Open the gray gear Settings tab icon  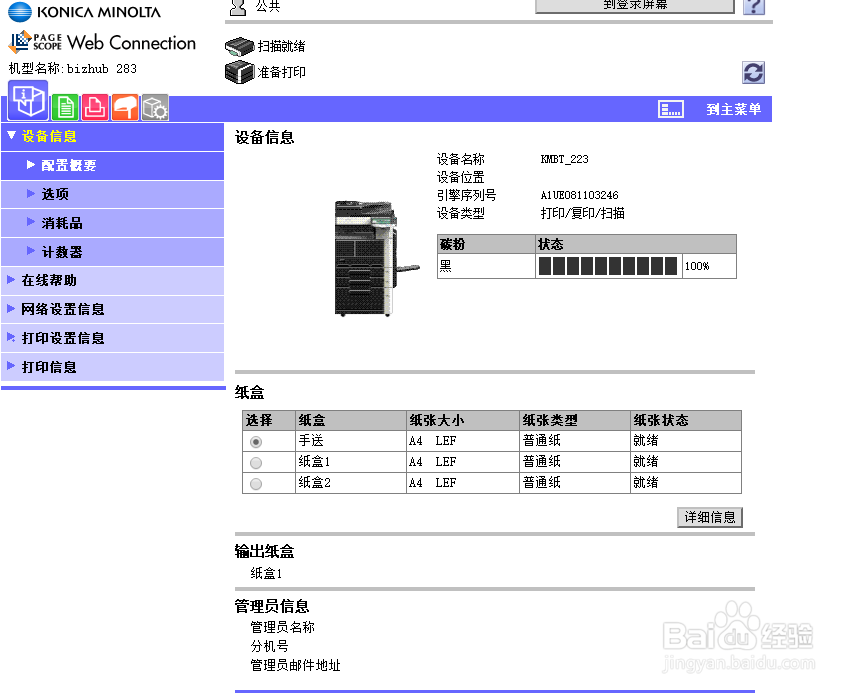pyautogui.click(x=154, y=106)
